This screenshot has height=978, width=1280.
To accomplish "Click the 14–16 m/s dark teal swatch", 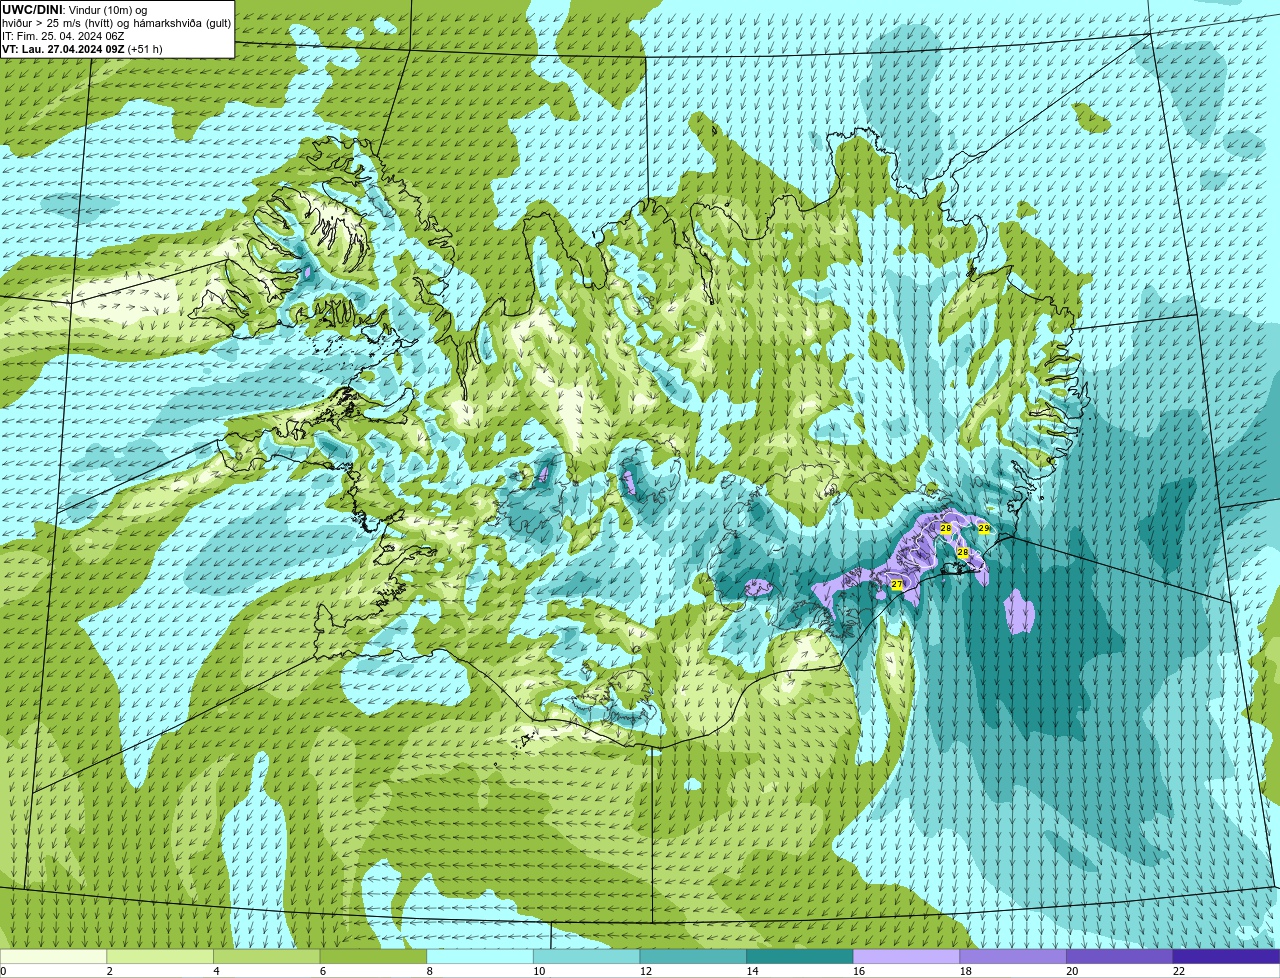I will 800,956.
